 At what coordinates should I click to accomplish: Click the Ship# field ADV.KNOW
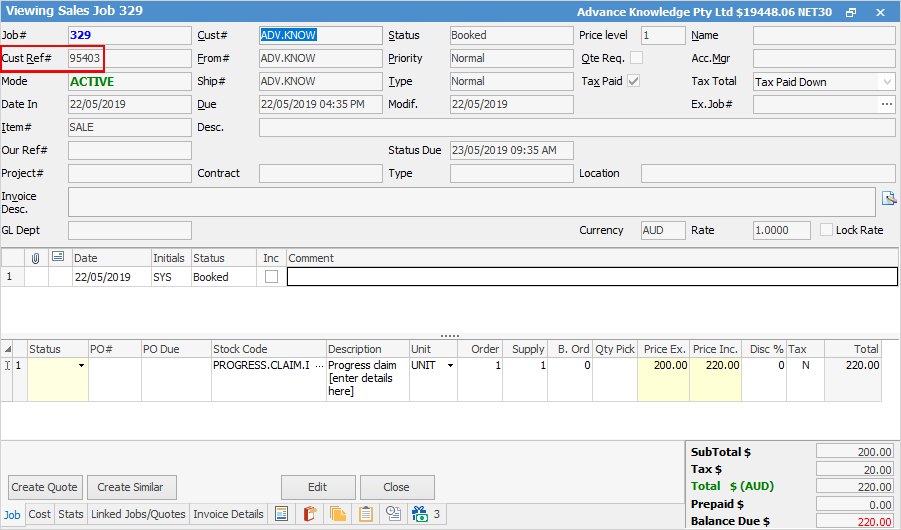tap(321, 81)
